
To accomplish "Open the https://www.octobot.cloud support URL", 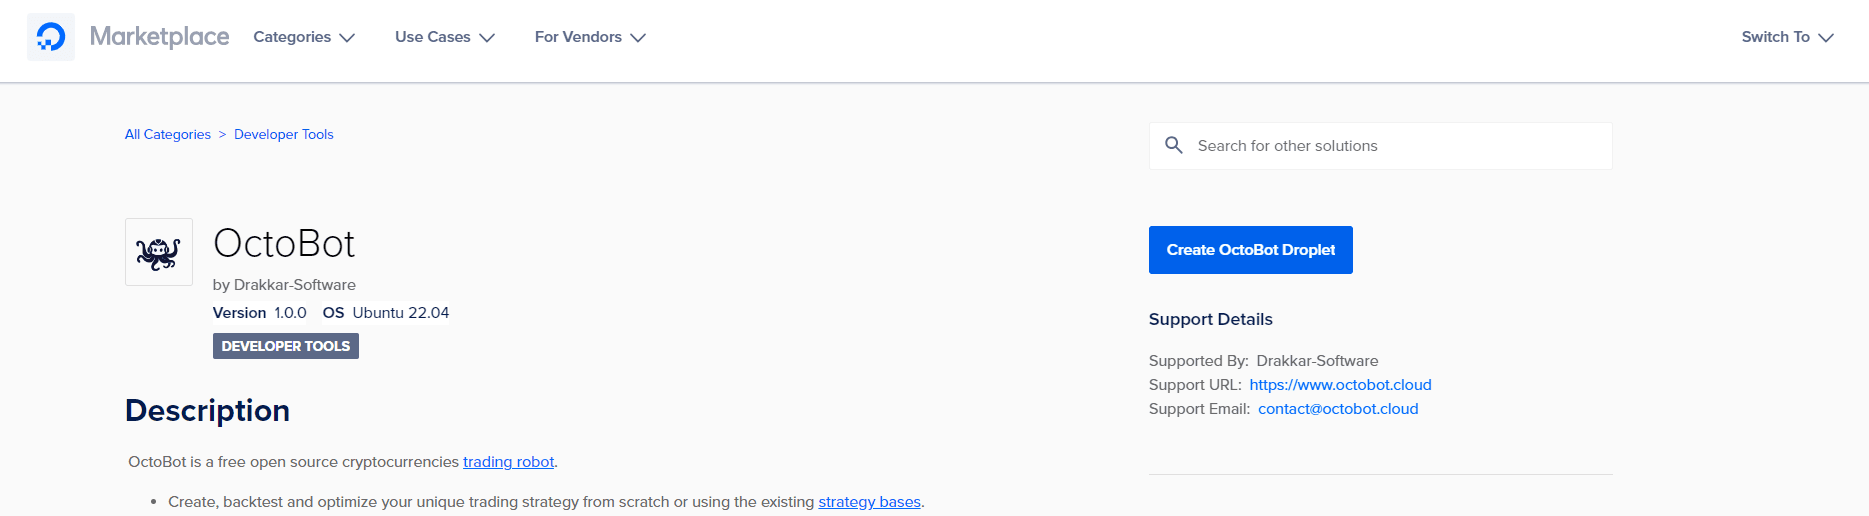I will (x=1340, y=385).
